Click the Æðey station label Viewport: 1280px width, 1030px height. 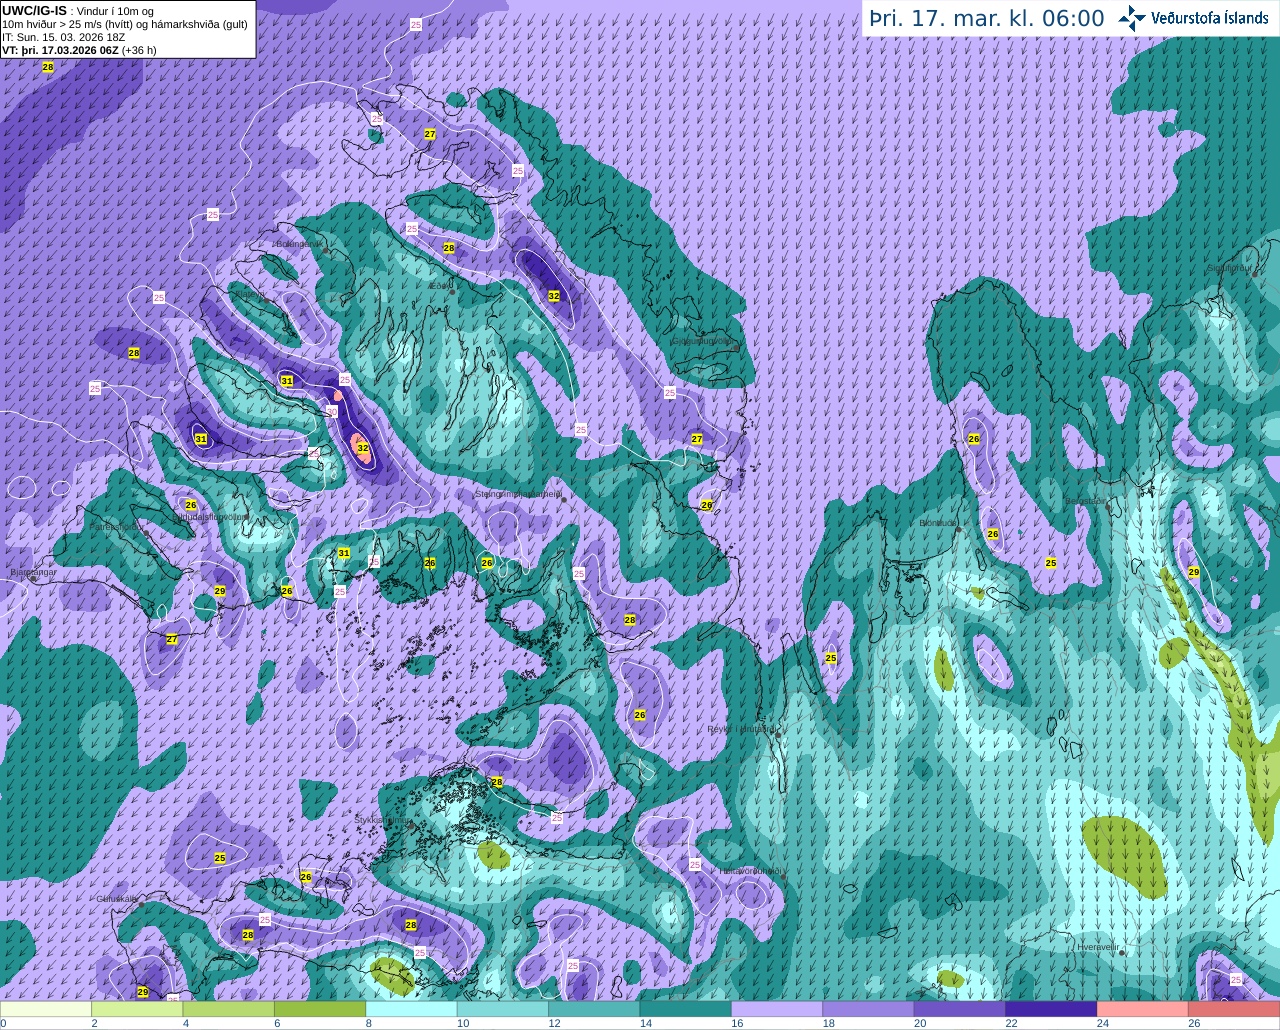439,285
